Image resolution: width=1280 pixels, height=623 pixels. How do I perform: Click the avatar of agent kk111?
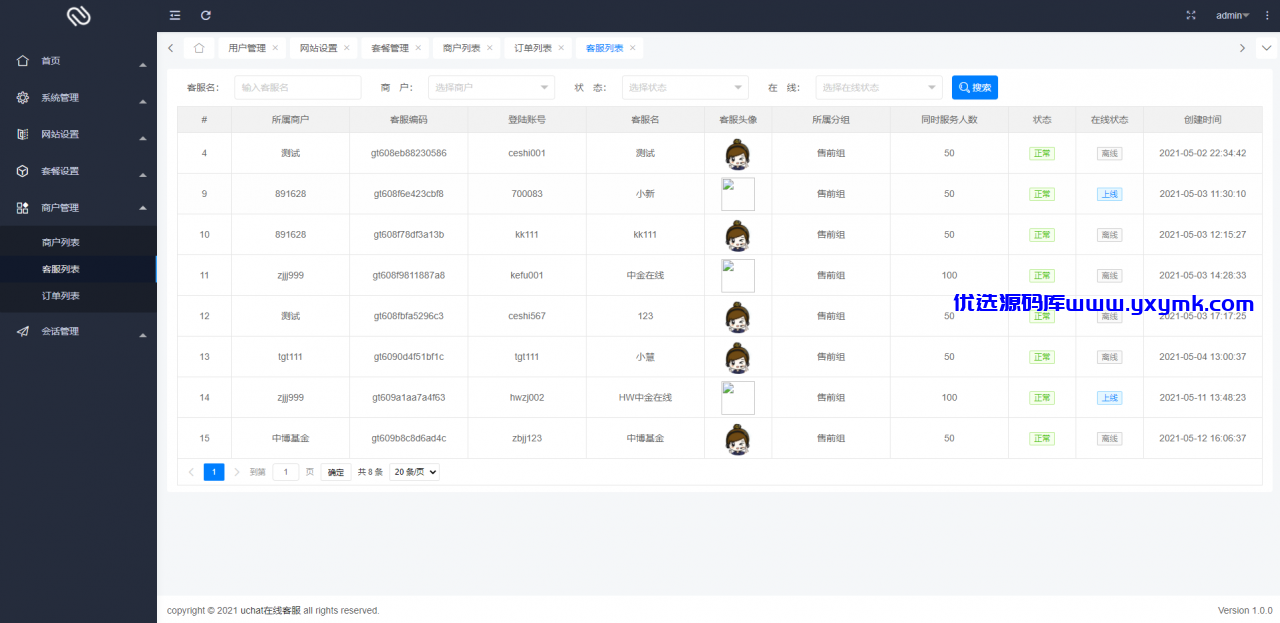738,235
